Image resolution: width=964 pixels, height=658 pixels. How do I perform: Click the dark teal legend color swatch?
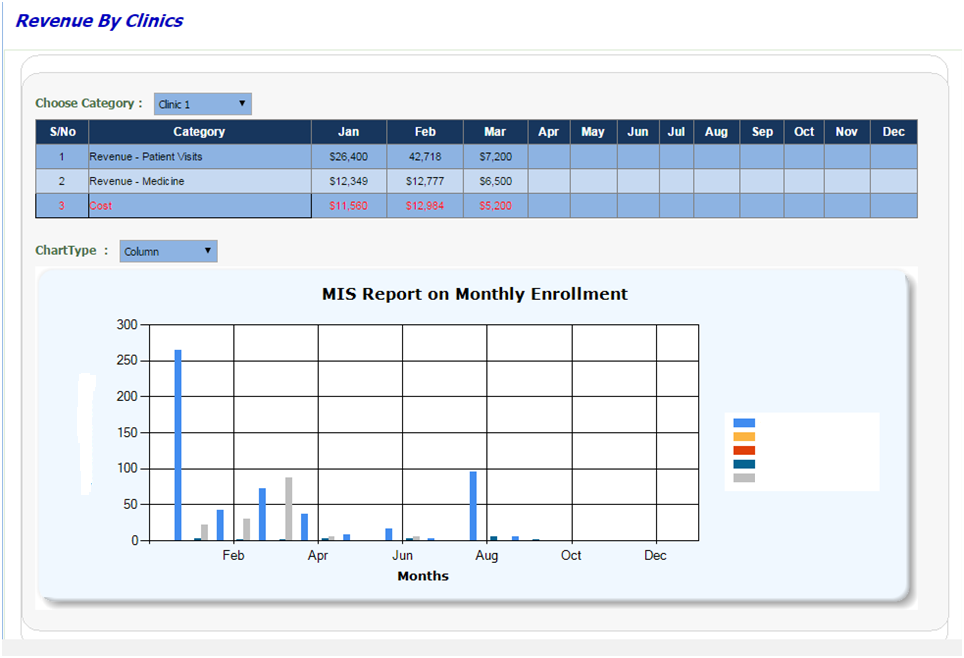tap(744, 464)
